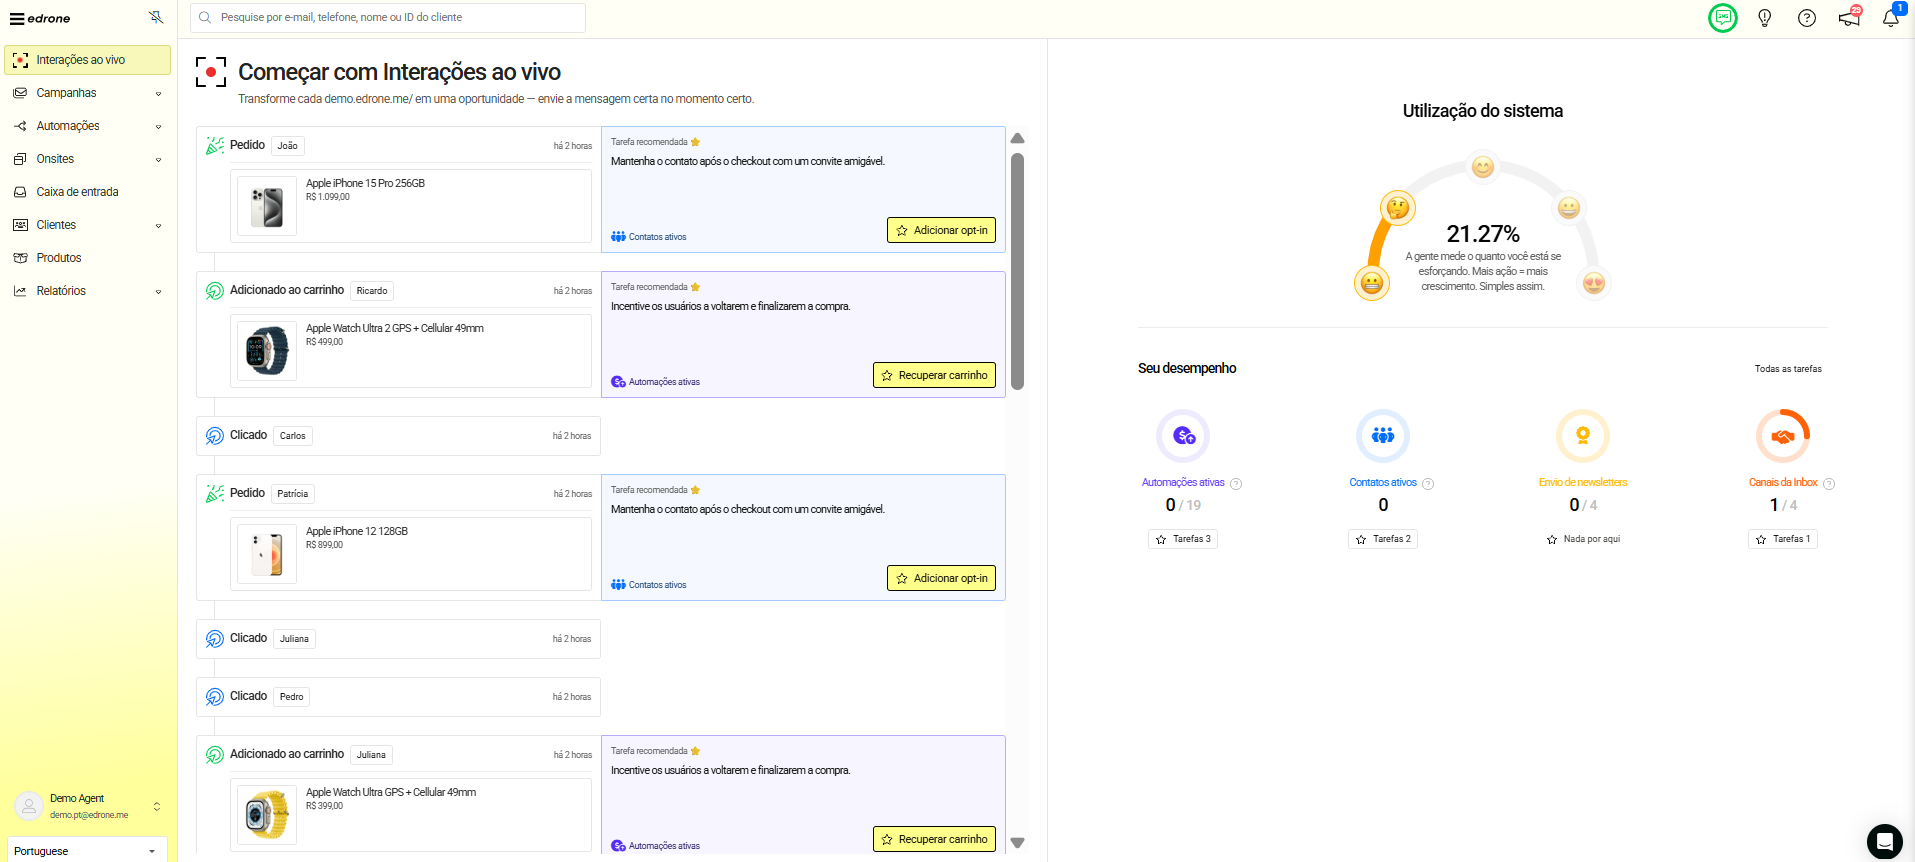Click Adicionar opt-in for João's order
Viewport: 1915px width, 862px height.
pos(941,230)
